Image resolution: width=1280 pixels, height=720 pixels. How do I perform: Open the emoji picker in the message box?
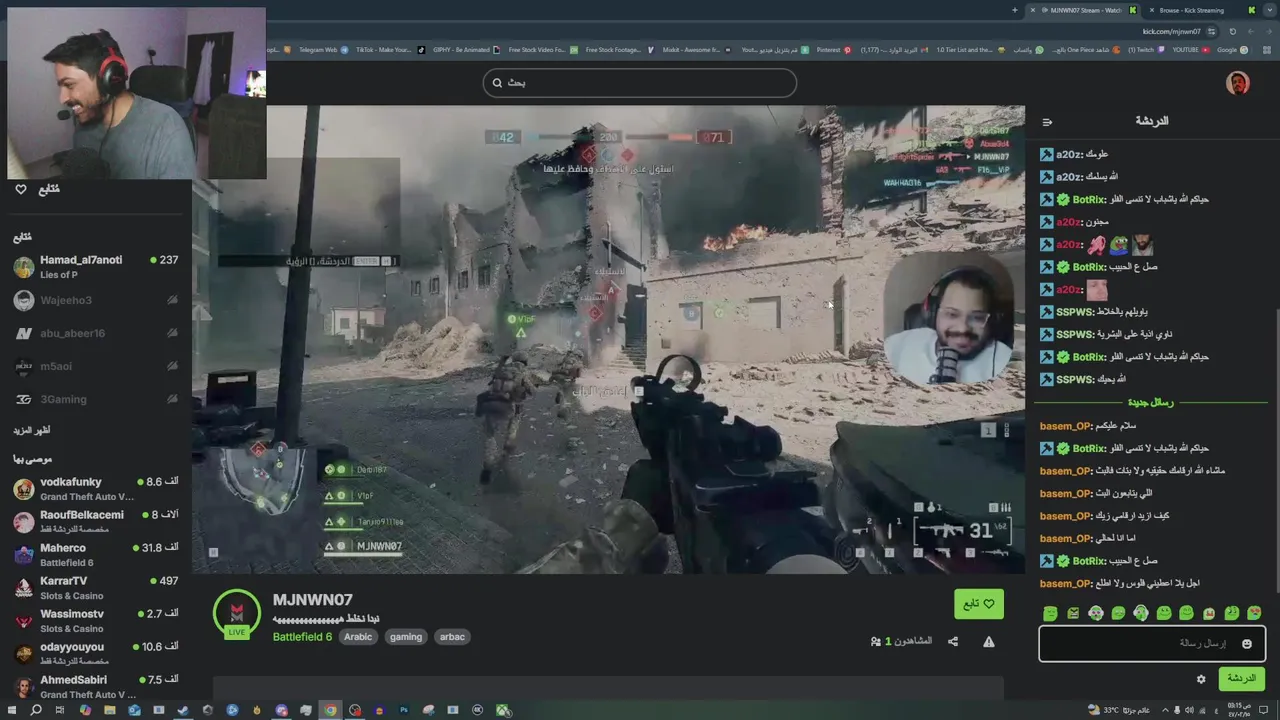click(1246, 644)
